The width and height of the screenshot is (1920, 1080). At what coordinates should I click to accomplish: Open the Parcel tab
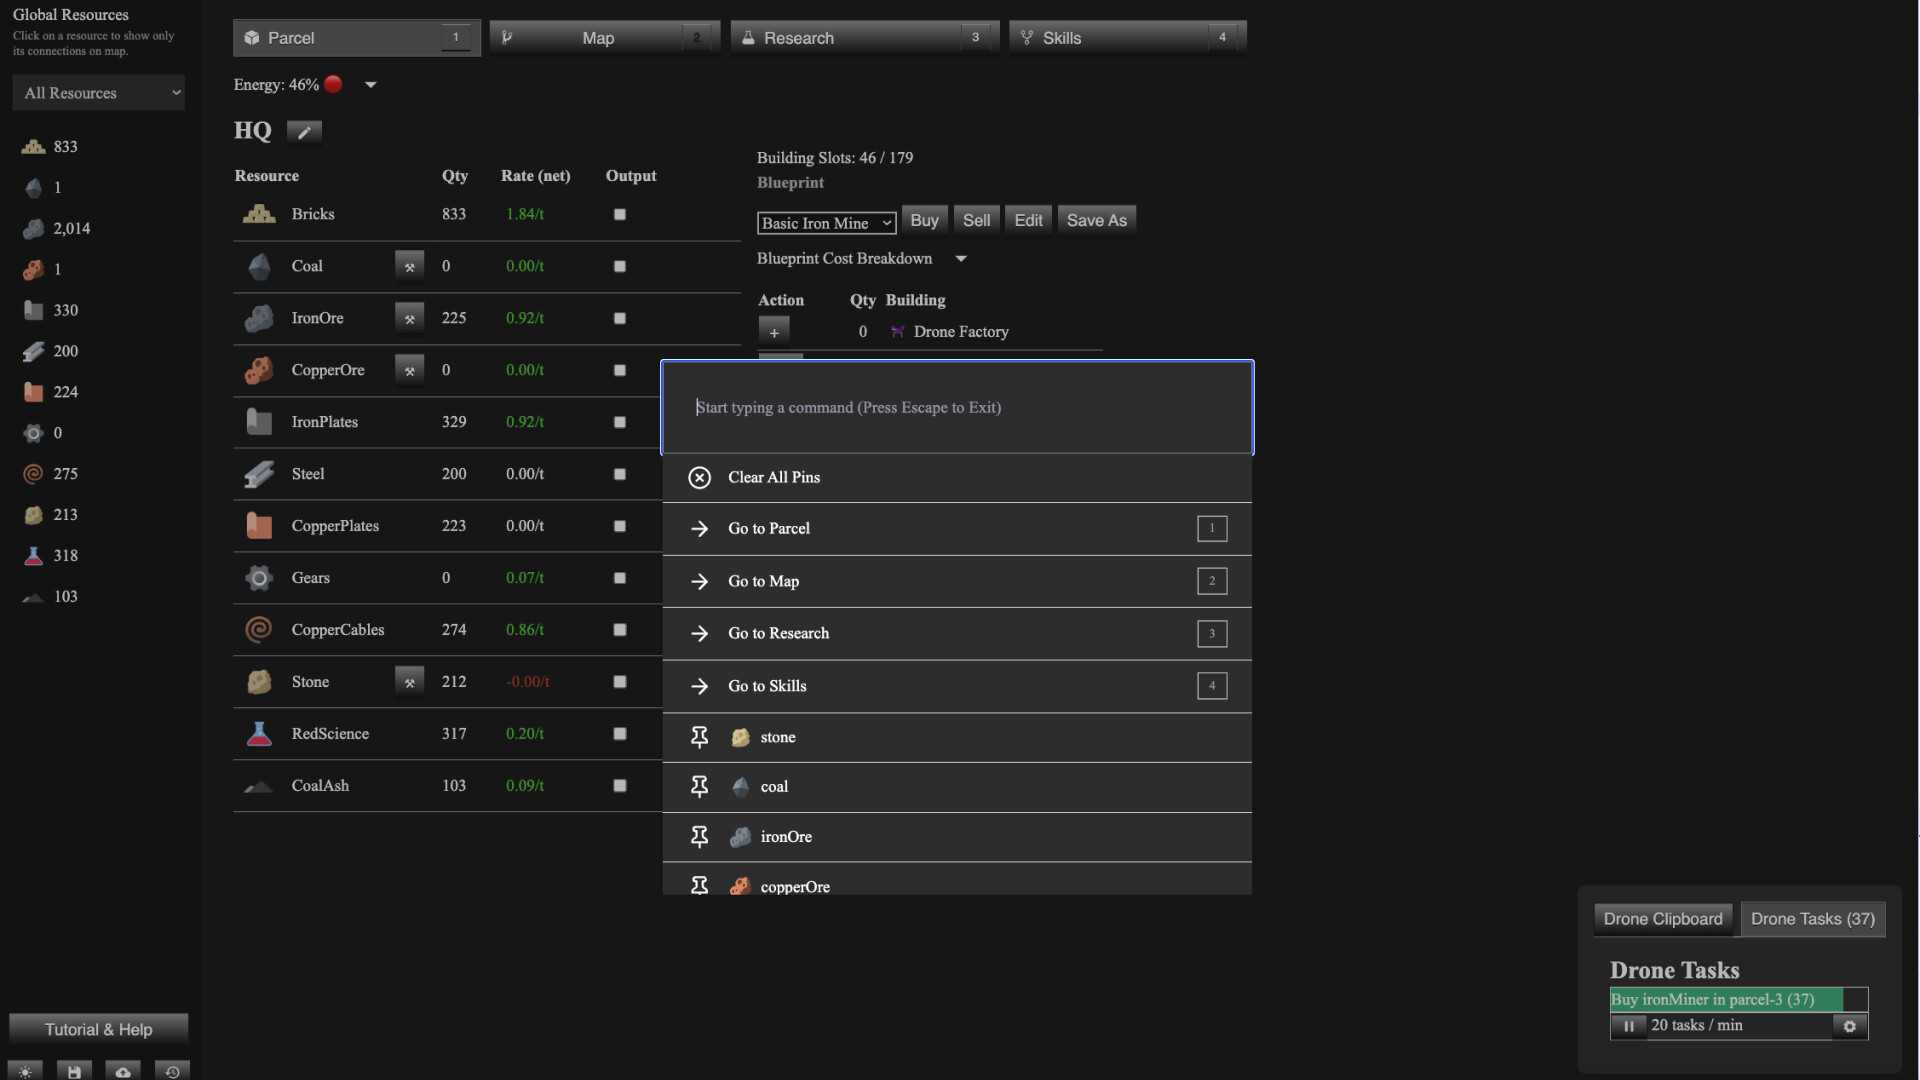(x=356, y=38)
